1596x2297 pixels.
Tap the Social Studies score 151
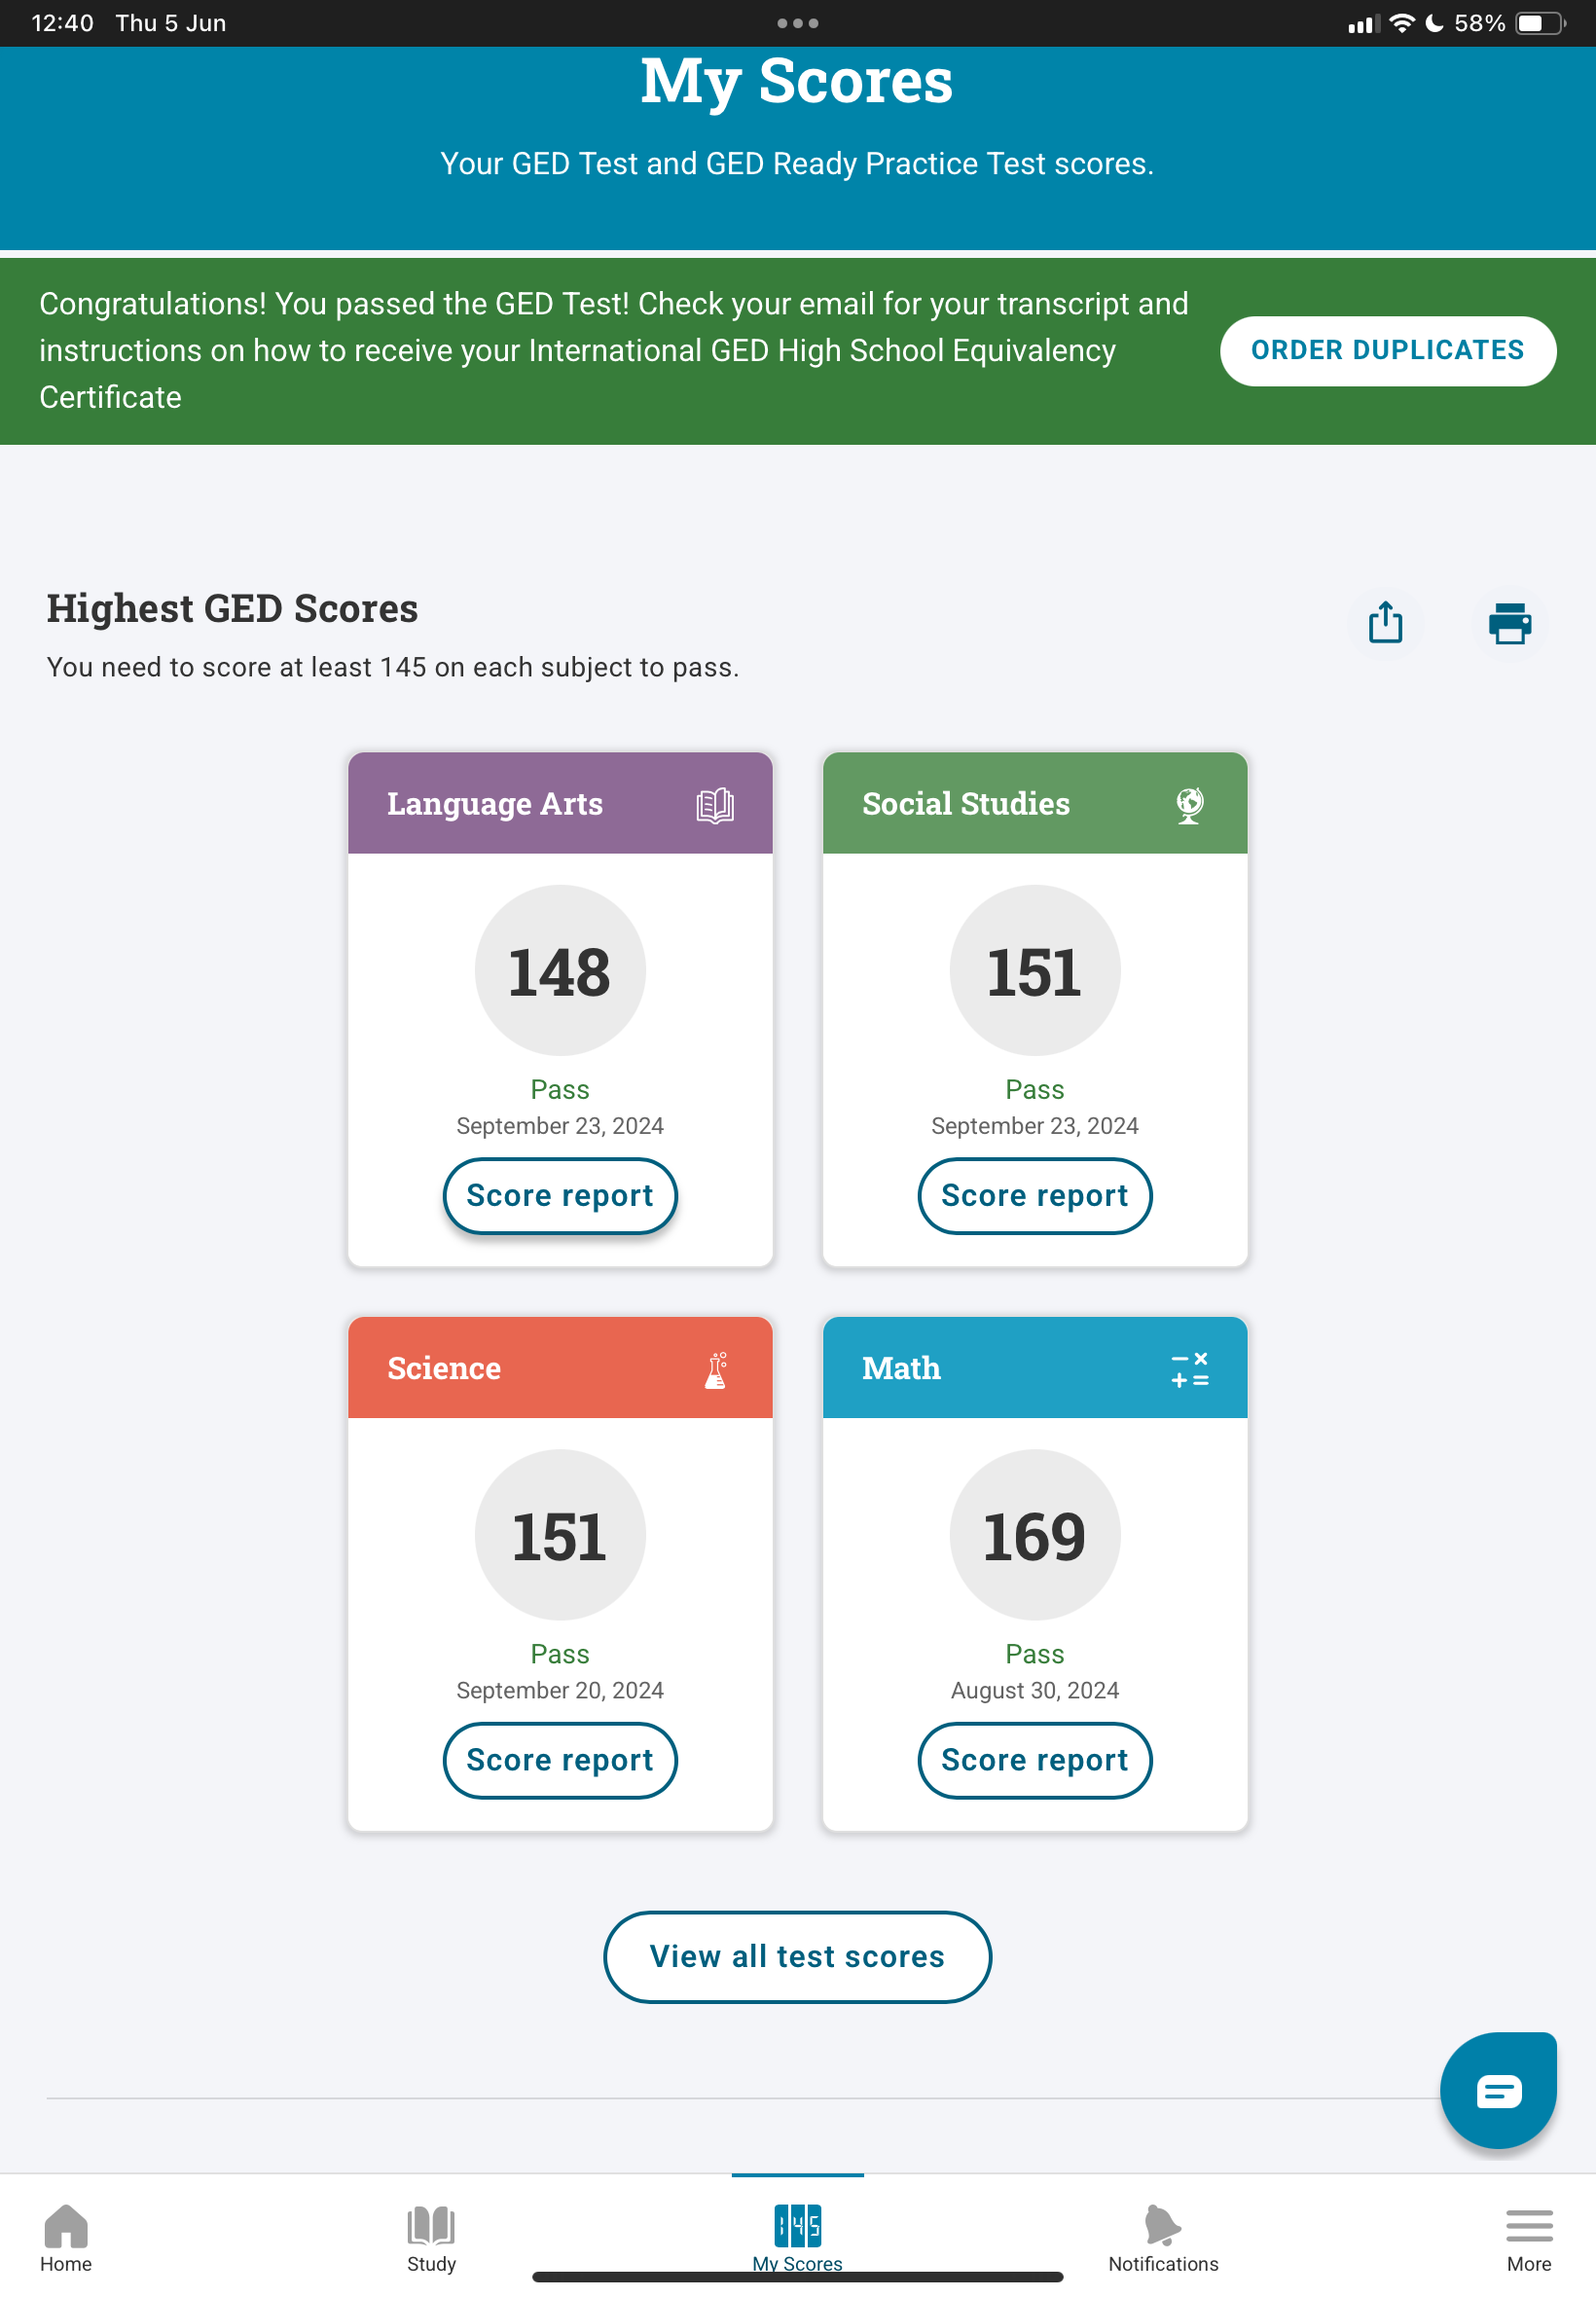point(1034,971)
